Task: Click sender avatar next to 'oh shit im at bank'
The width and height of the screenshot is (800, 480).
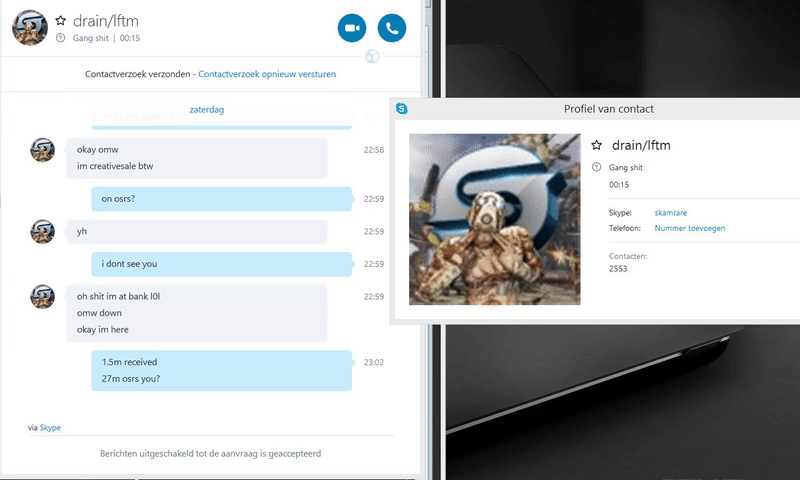Action: point(42,297)
